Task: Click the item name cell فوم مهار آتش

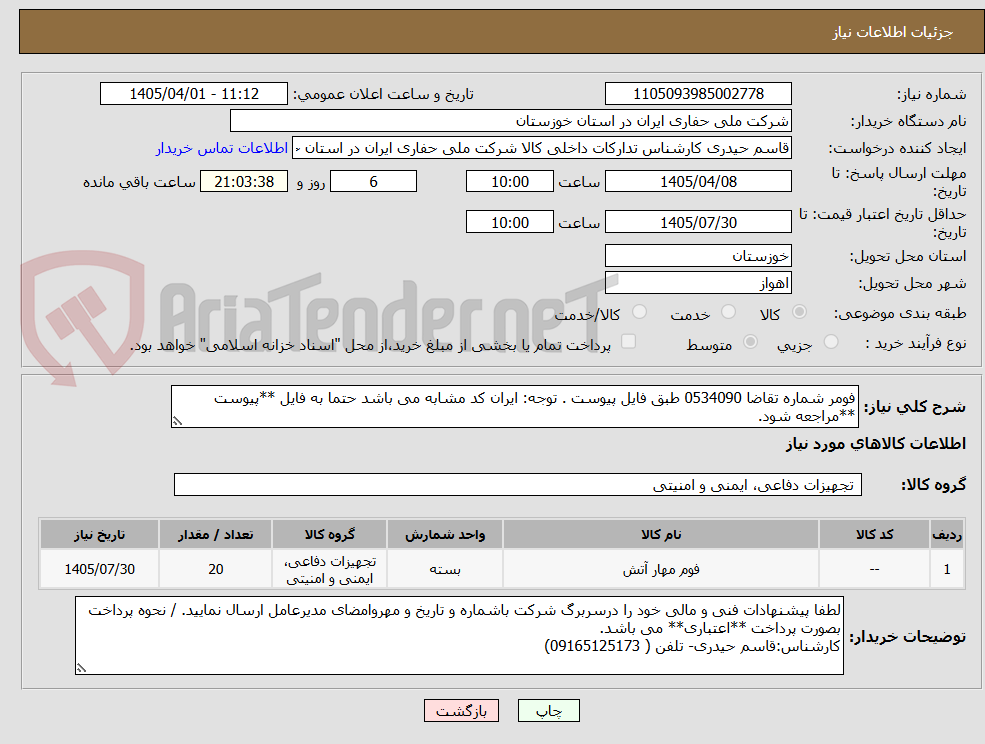Action: click(x=661, y=569)
